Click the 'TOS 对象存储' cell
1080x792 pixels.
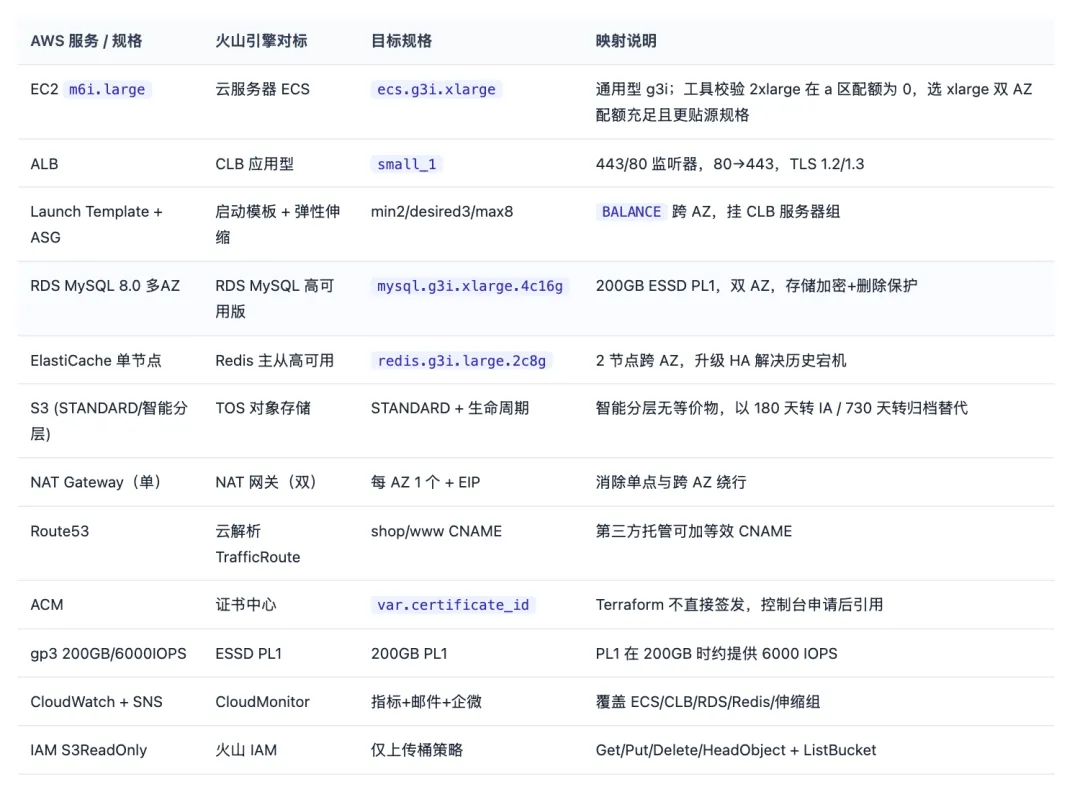(262, 408)
